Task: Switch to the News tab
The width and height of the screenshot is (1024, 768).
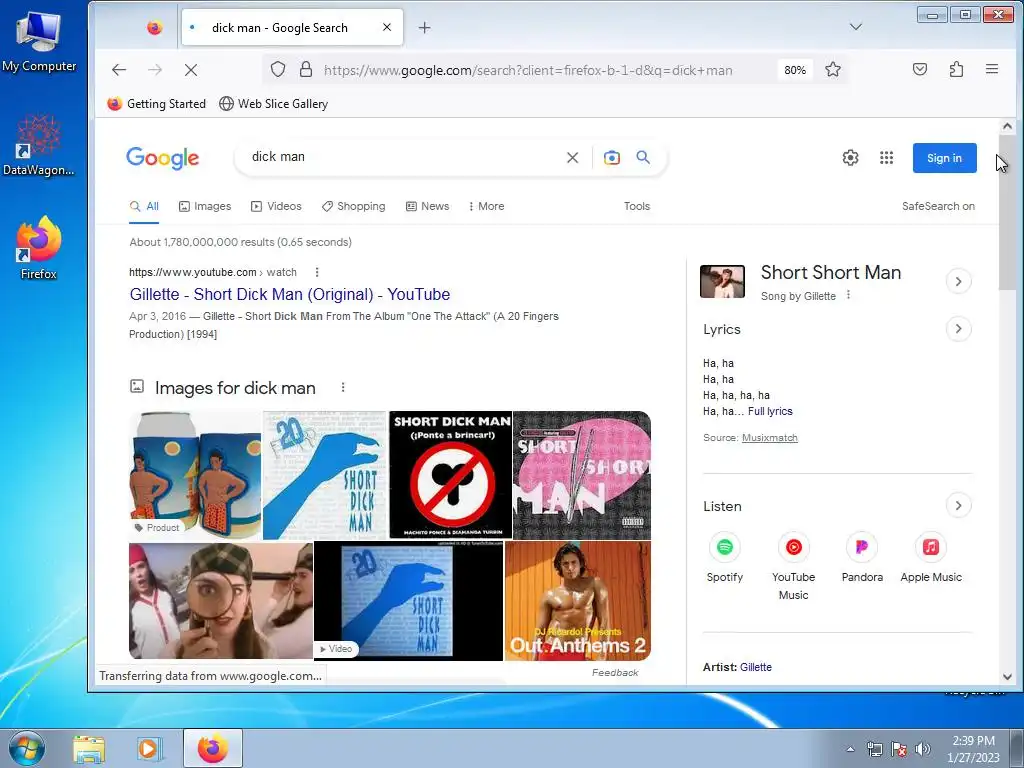Action: pos(428,206)
